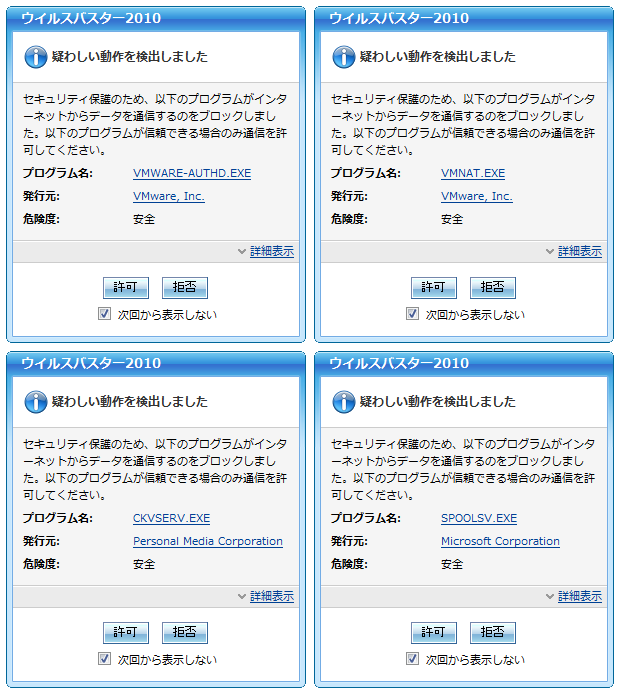The height and width of the screenshot is (694, 620).
Task: Deny SPOOLSV.EXE with 拒否 button
Action: [x=492, y=632]
